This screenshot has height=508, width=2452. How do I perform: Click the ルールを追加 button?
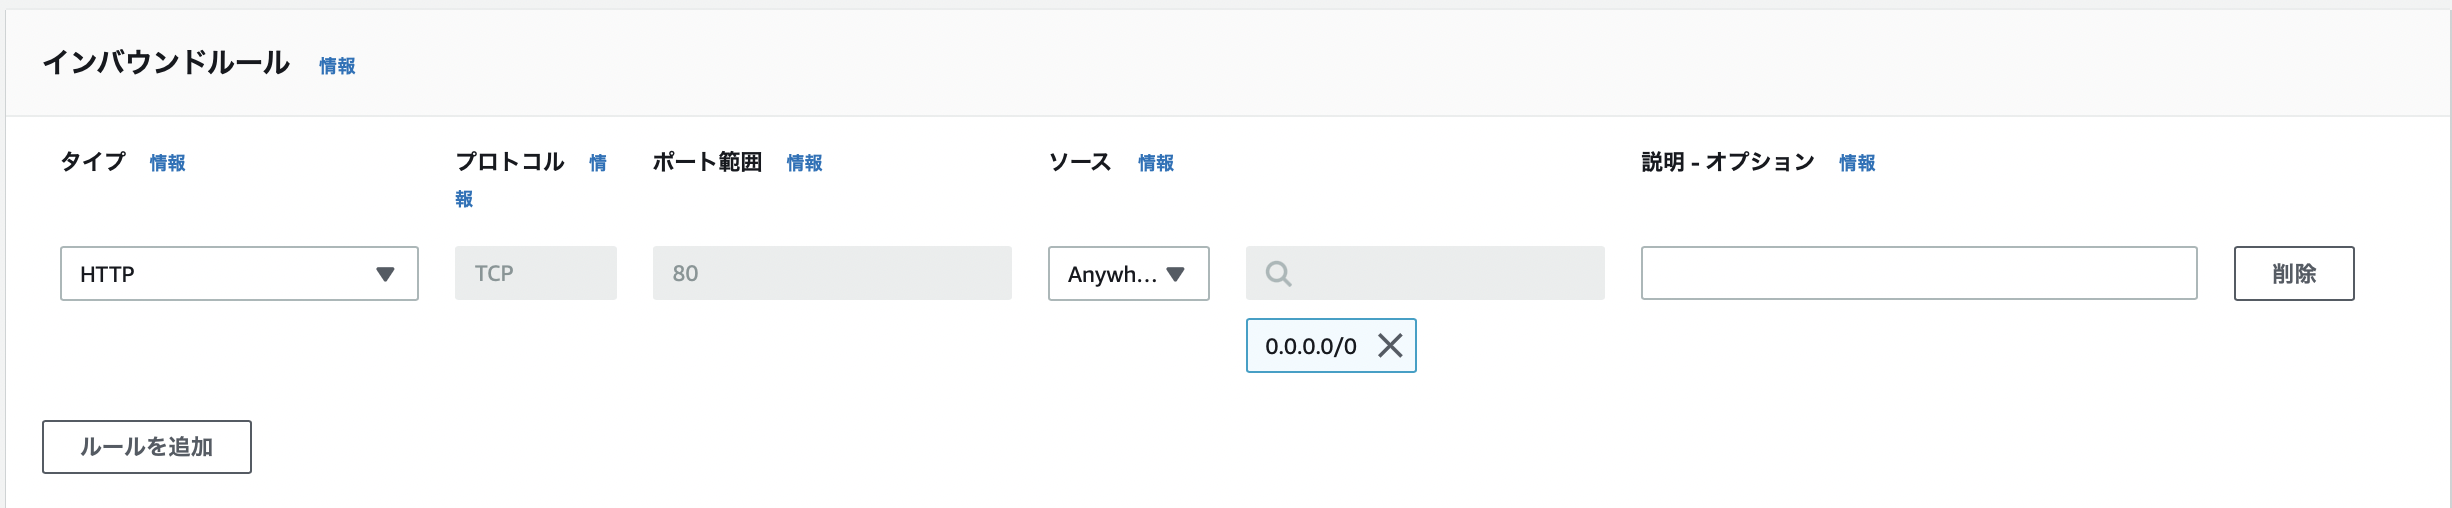(x=147, y=447)
